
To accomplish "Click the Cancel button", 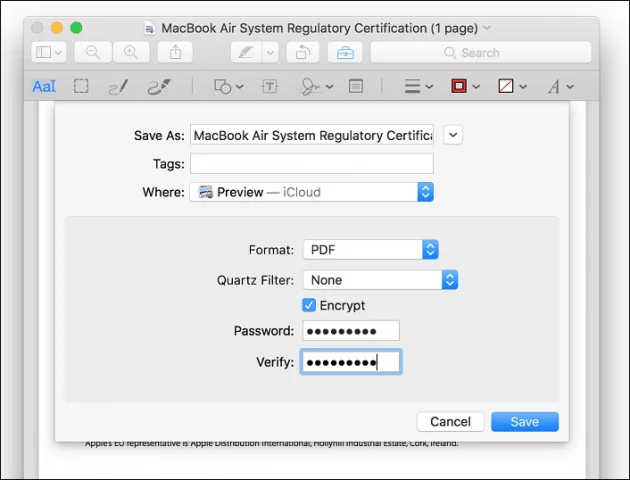I will [x=450, y=421].
